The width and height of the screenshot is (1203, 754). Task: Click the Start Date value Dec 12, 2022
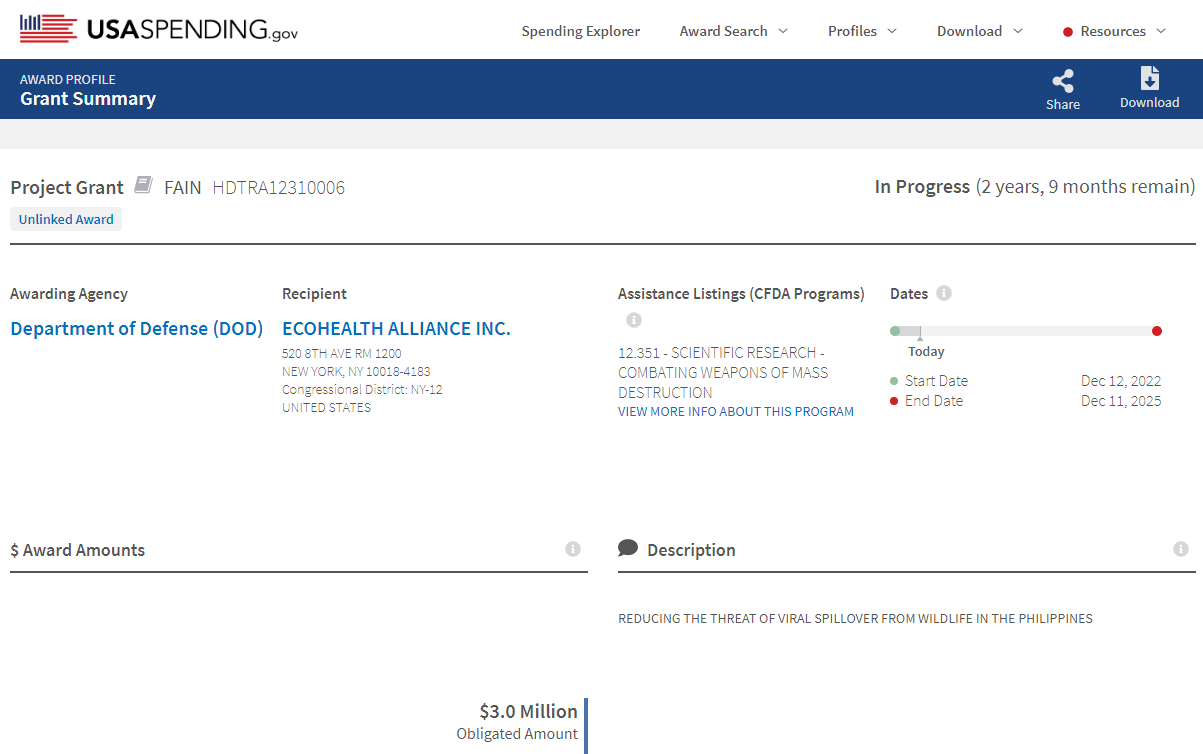click(x=1121, y=380)
